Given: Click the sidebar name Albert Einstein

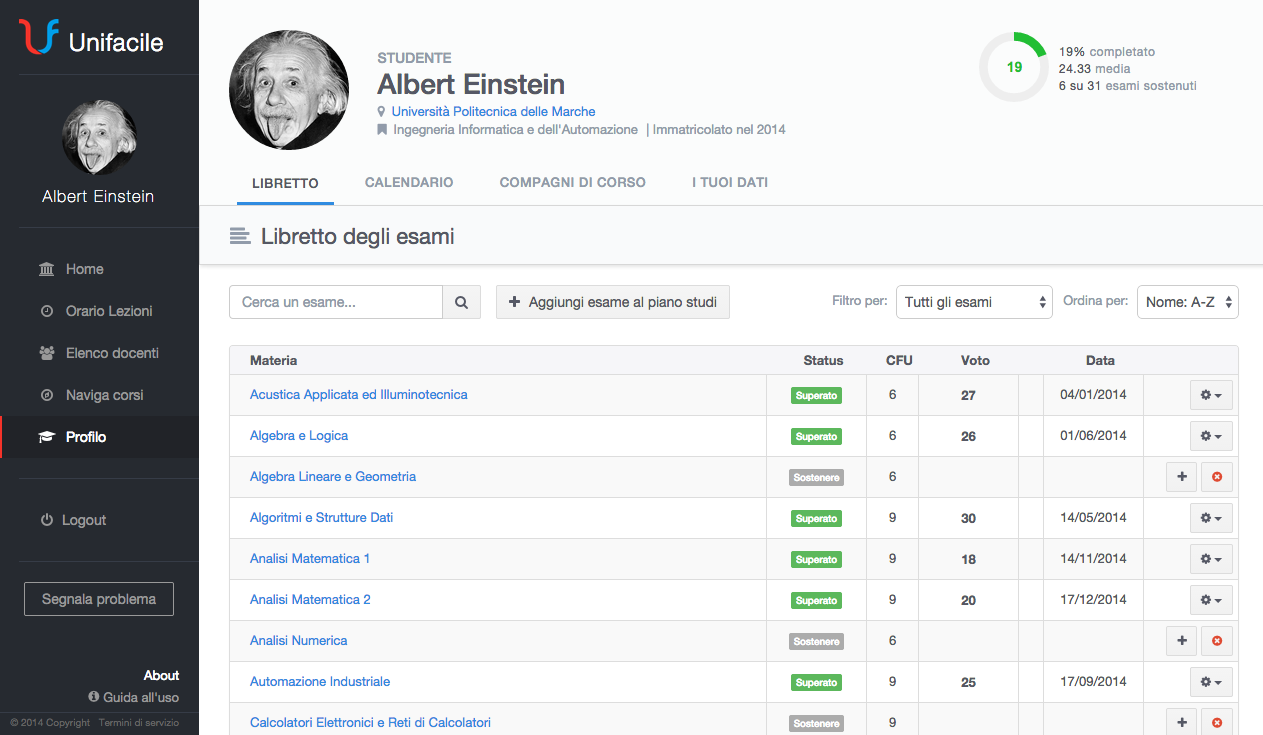Looking at the screenshot, I should pos(98,197).
